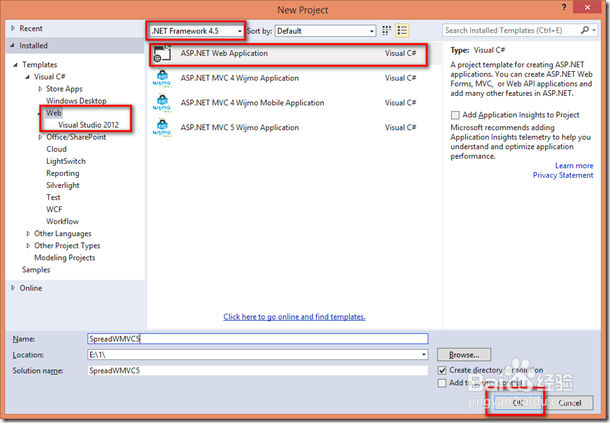610x423 pixels.
Task: Open the .NET Framework 4.5 dropdown
Action: tap(197, 31)
